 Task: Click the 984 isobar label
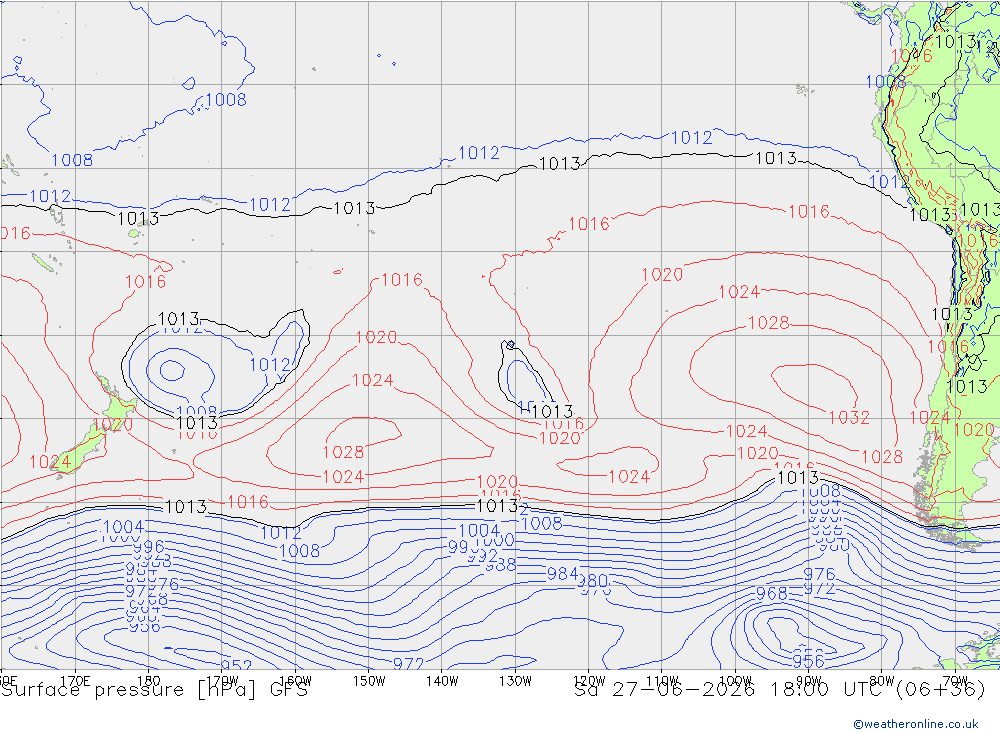point(562,574)
